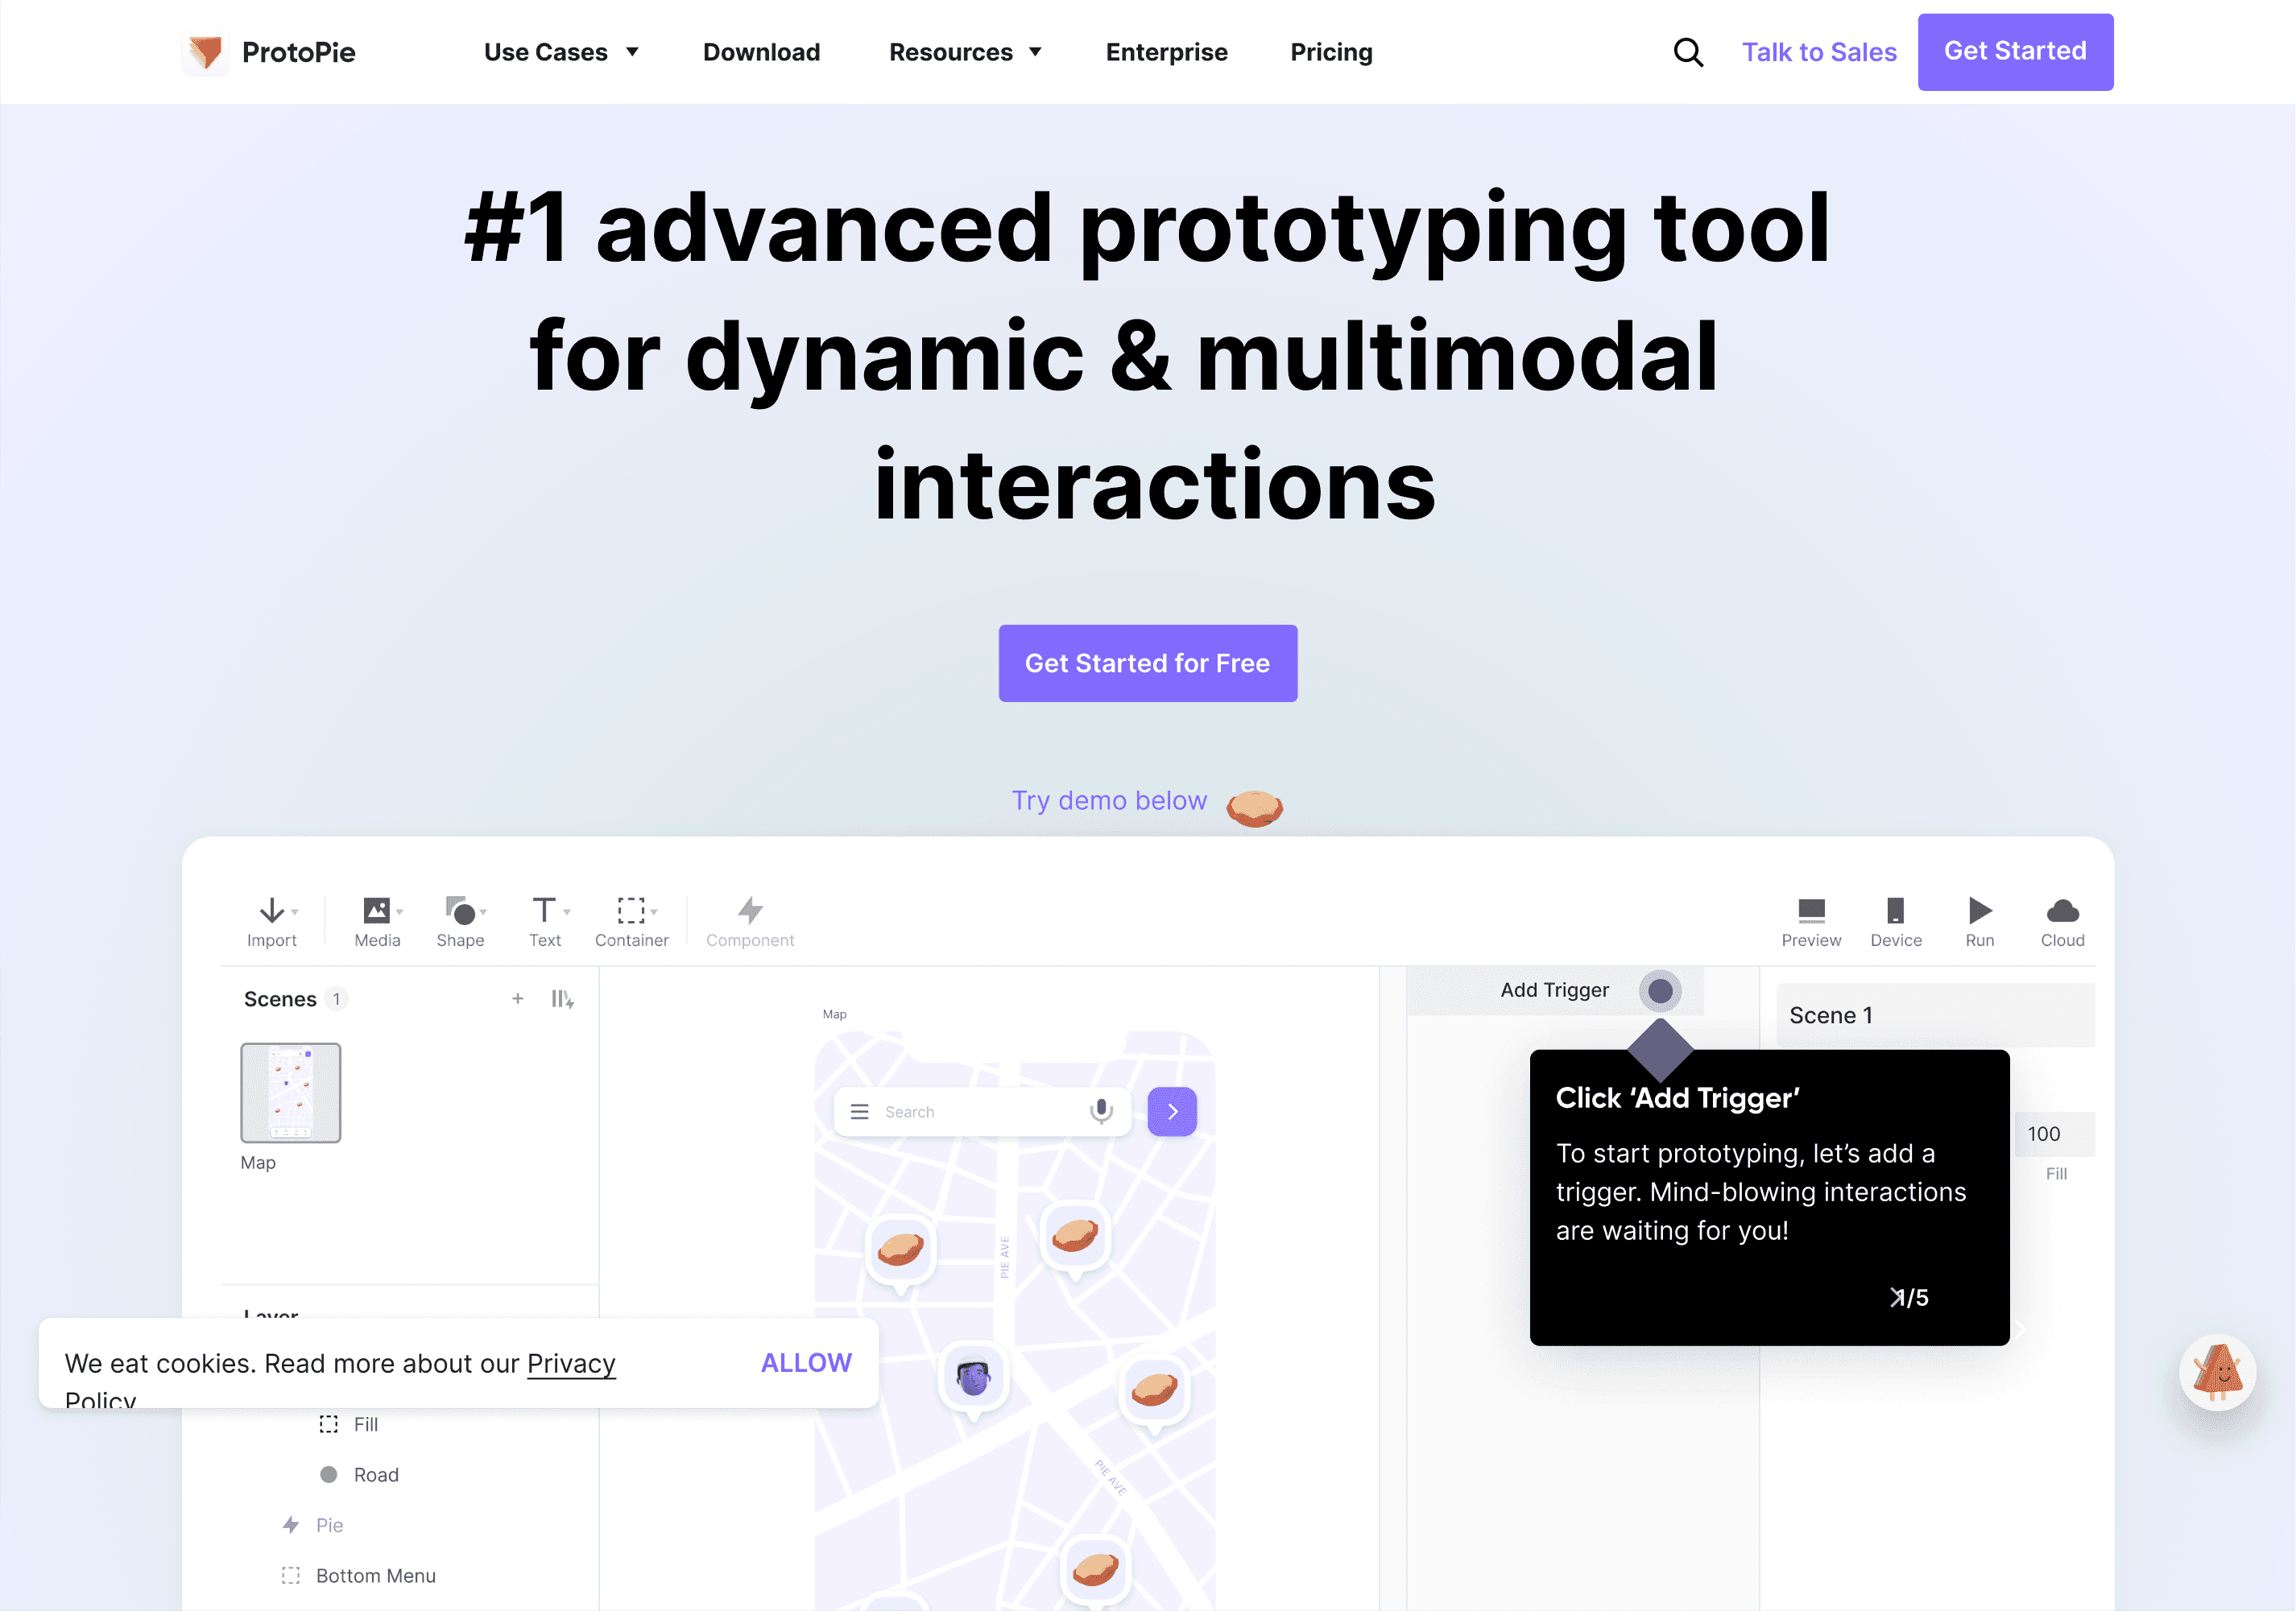
Task: Navigate to the Enterprise menu item
Action: tap(1166, 52)
